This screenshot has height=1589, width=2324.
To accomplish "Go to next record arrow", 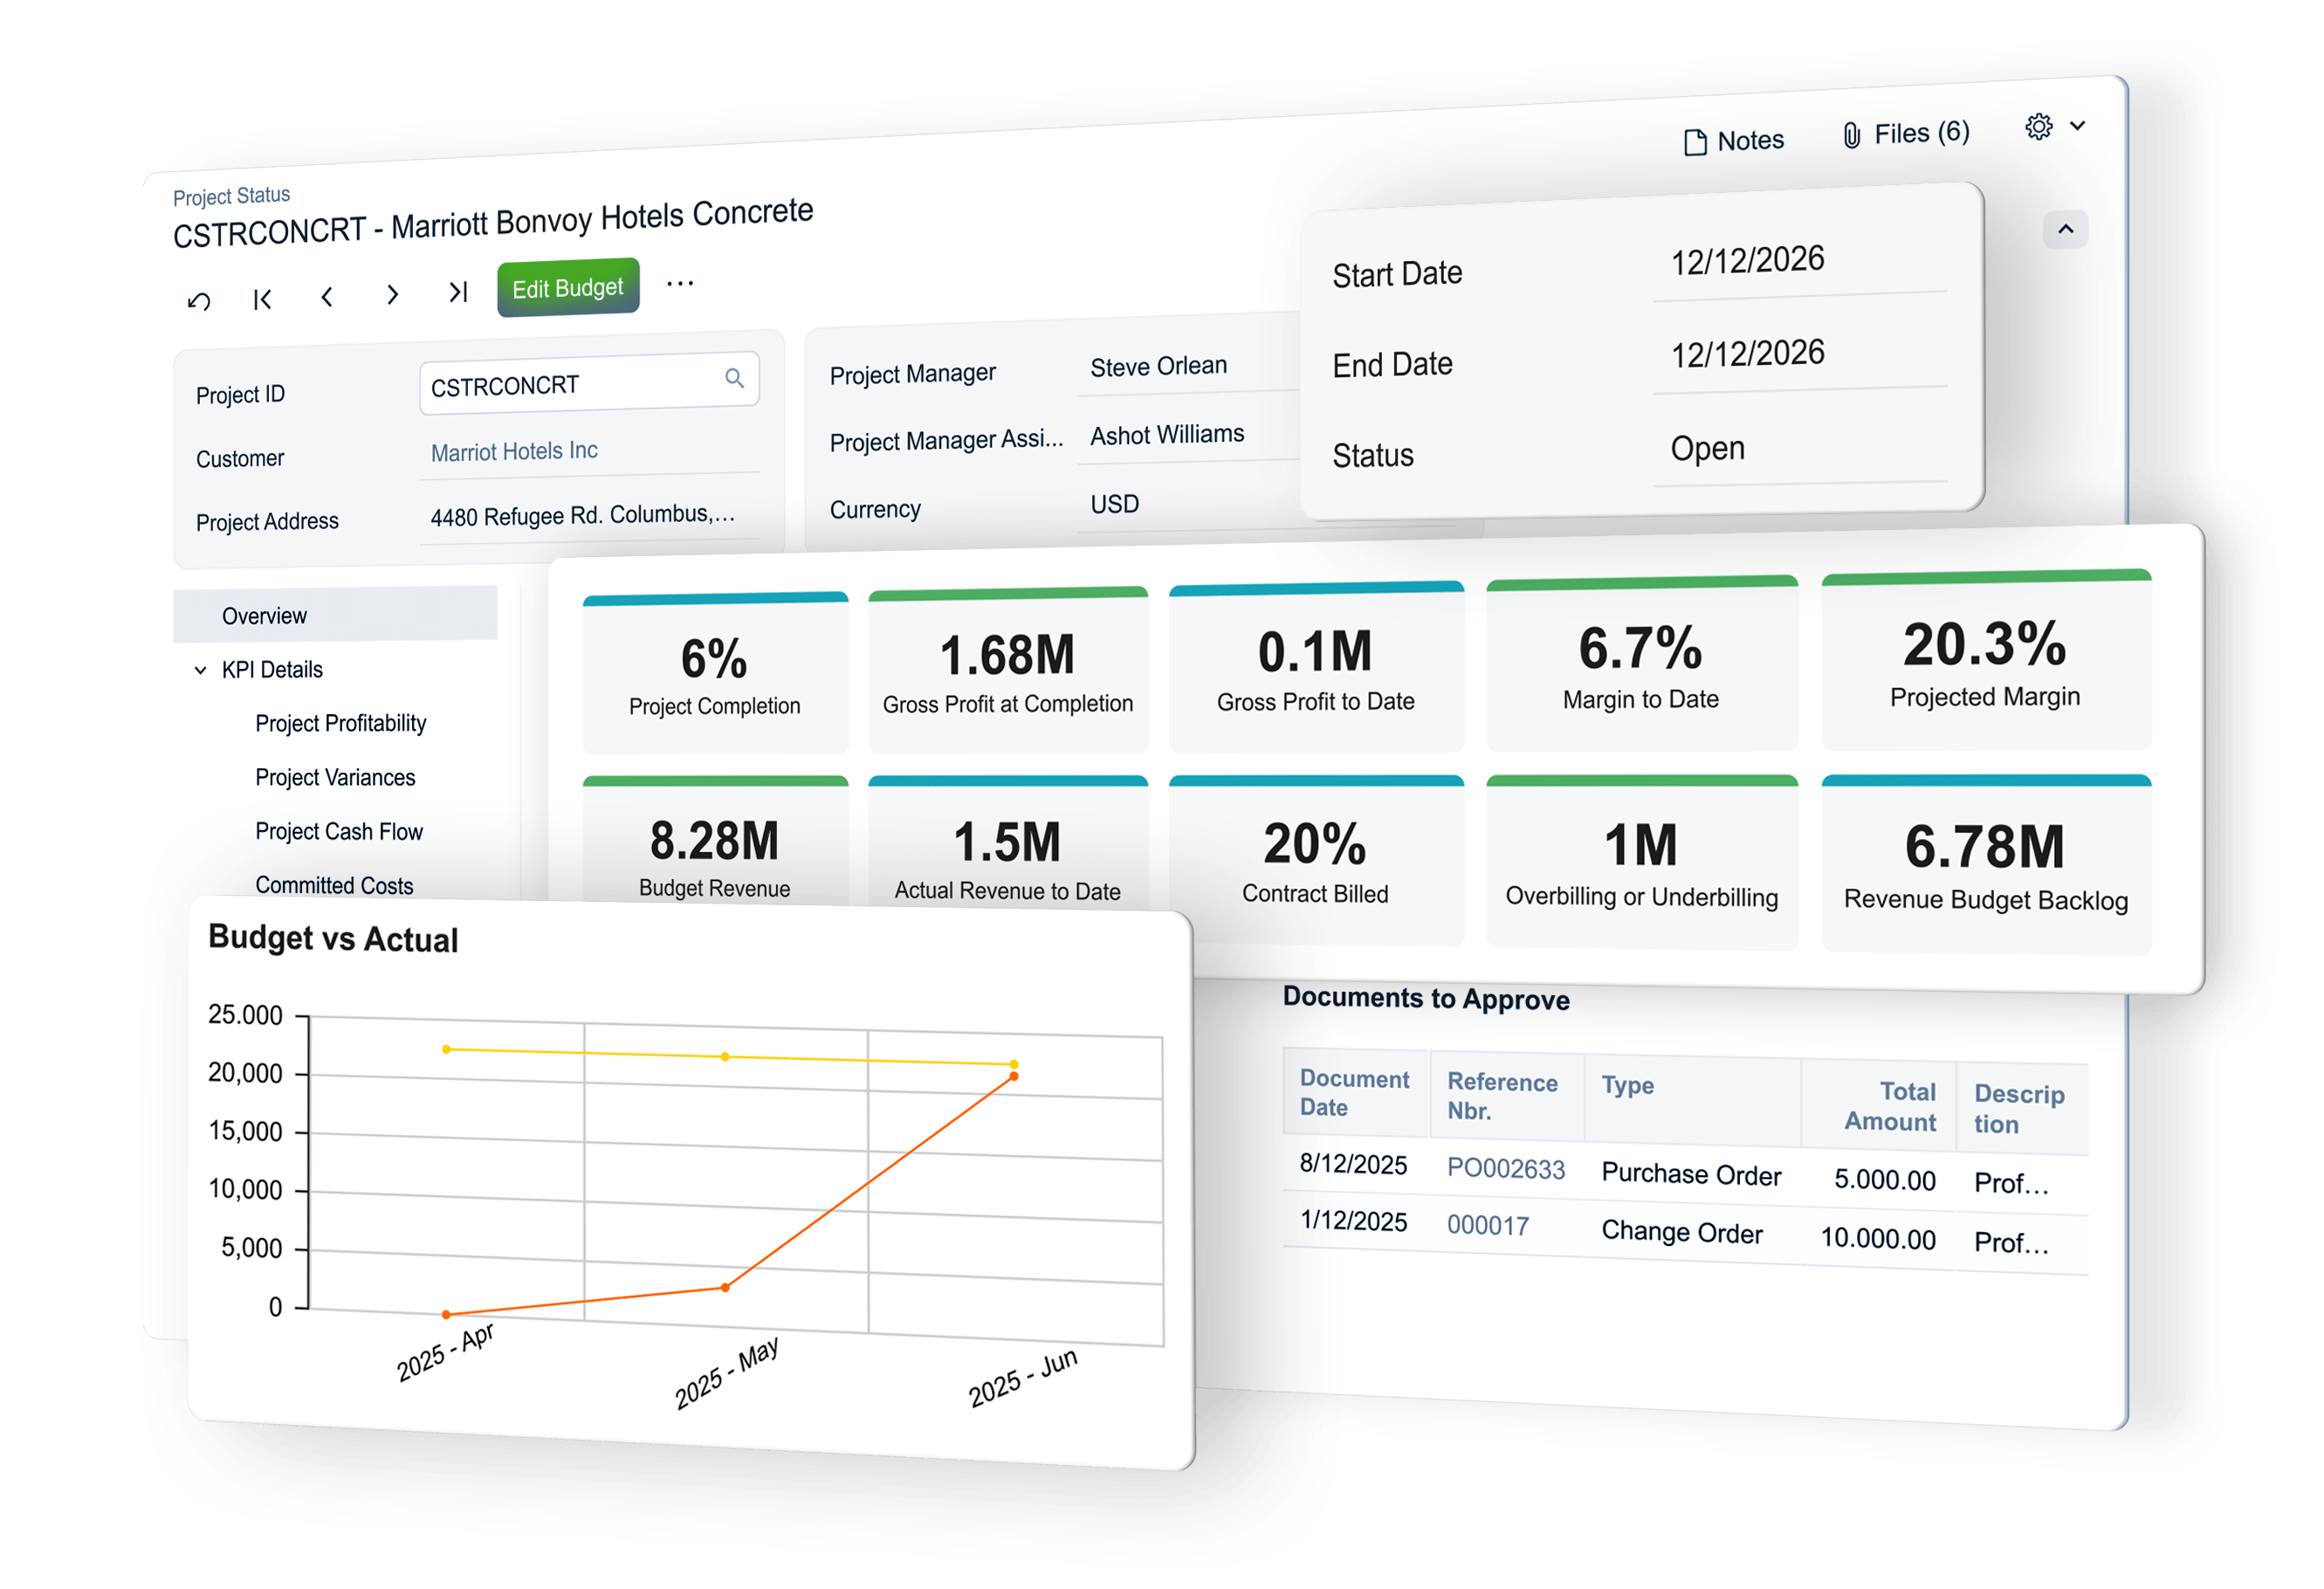I will point(392,294).
